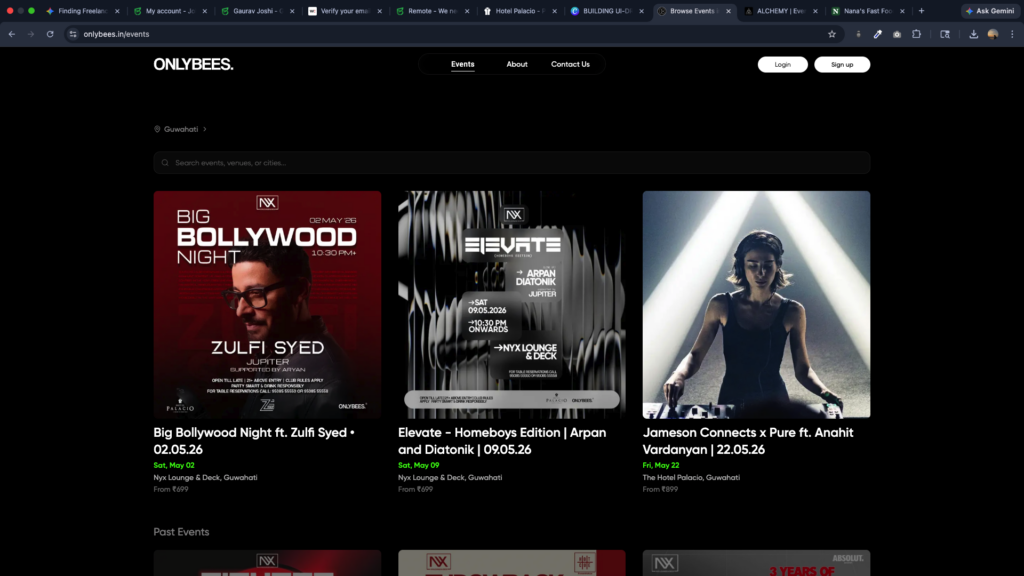
Task: Focus the Search events, venues, or cities field
Action: (511, 163)
